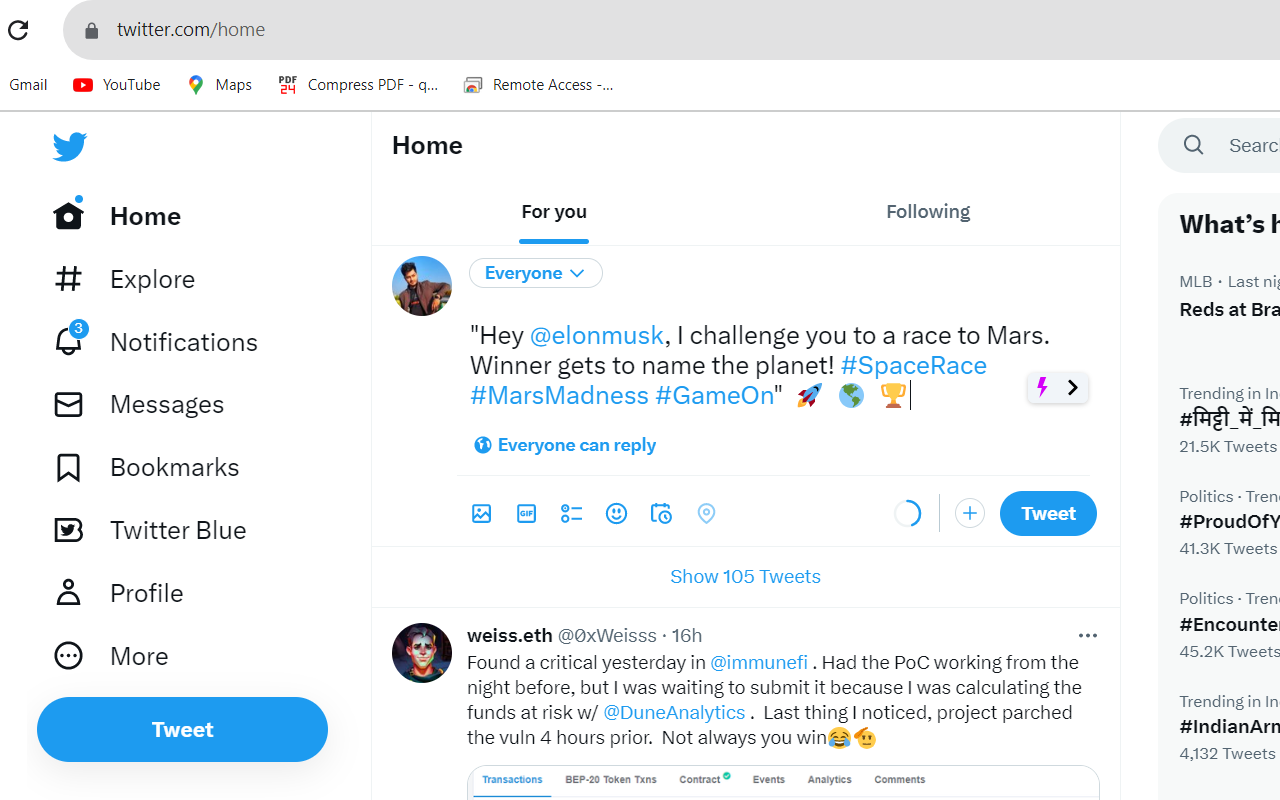
Task: Add another tweet to the thread
Action: click(969, 513)
